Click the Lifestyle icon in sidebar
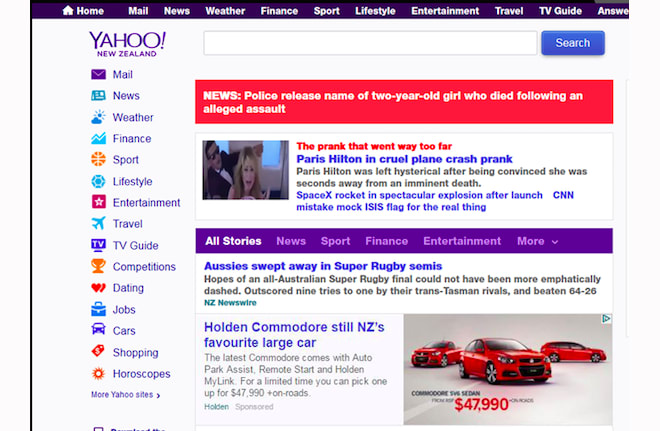The image size is (660, 431). [x=98, y=181]
